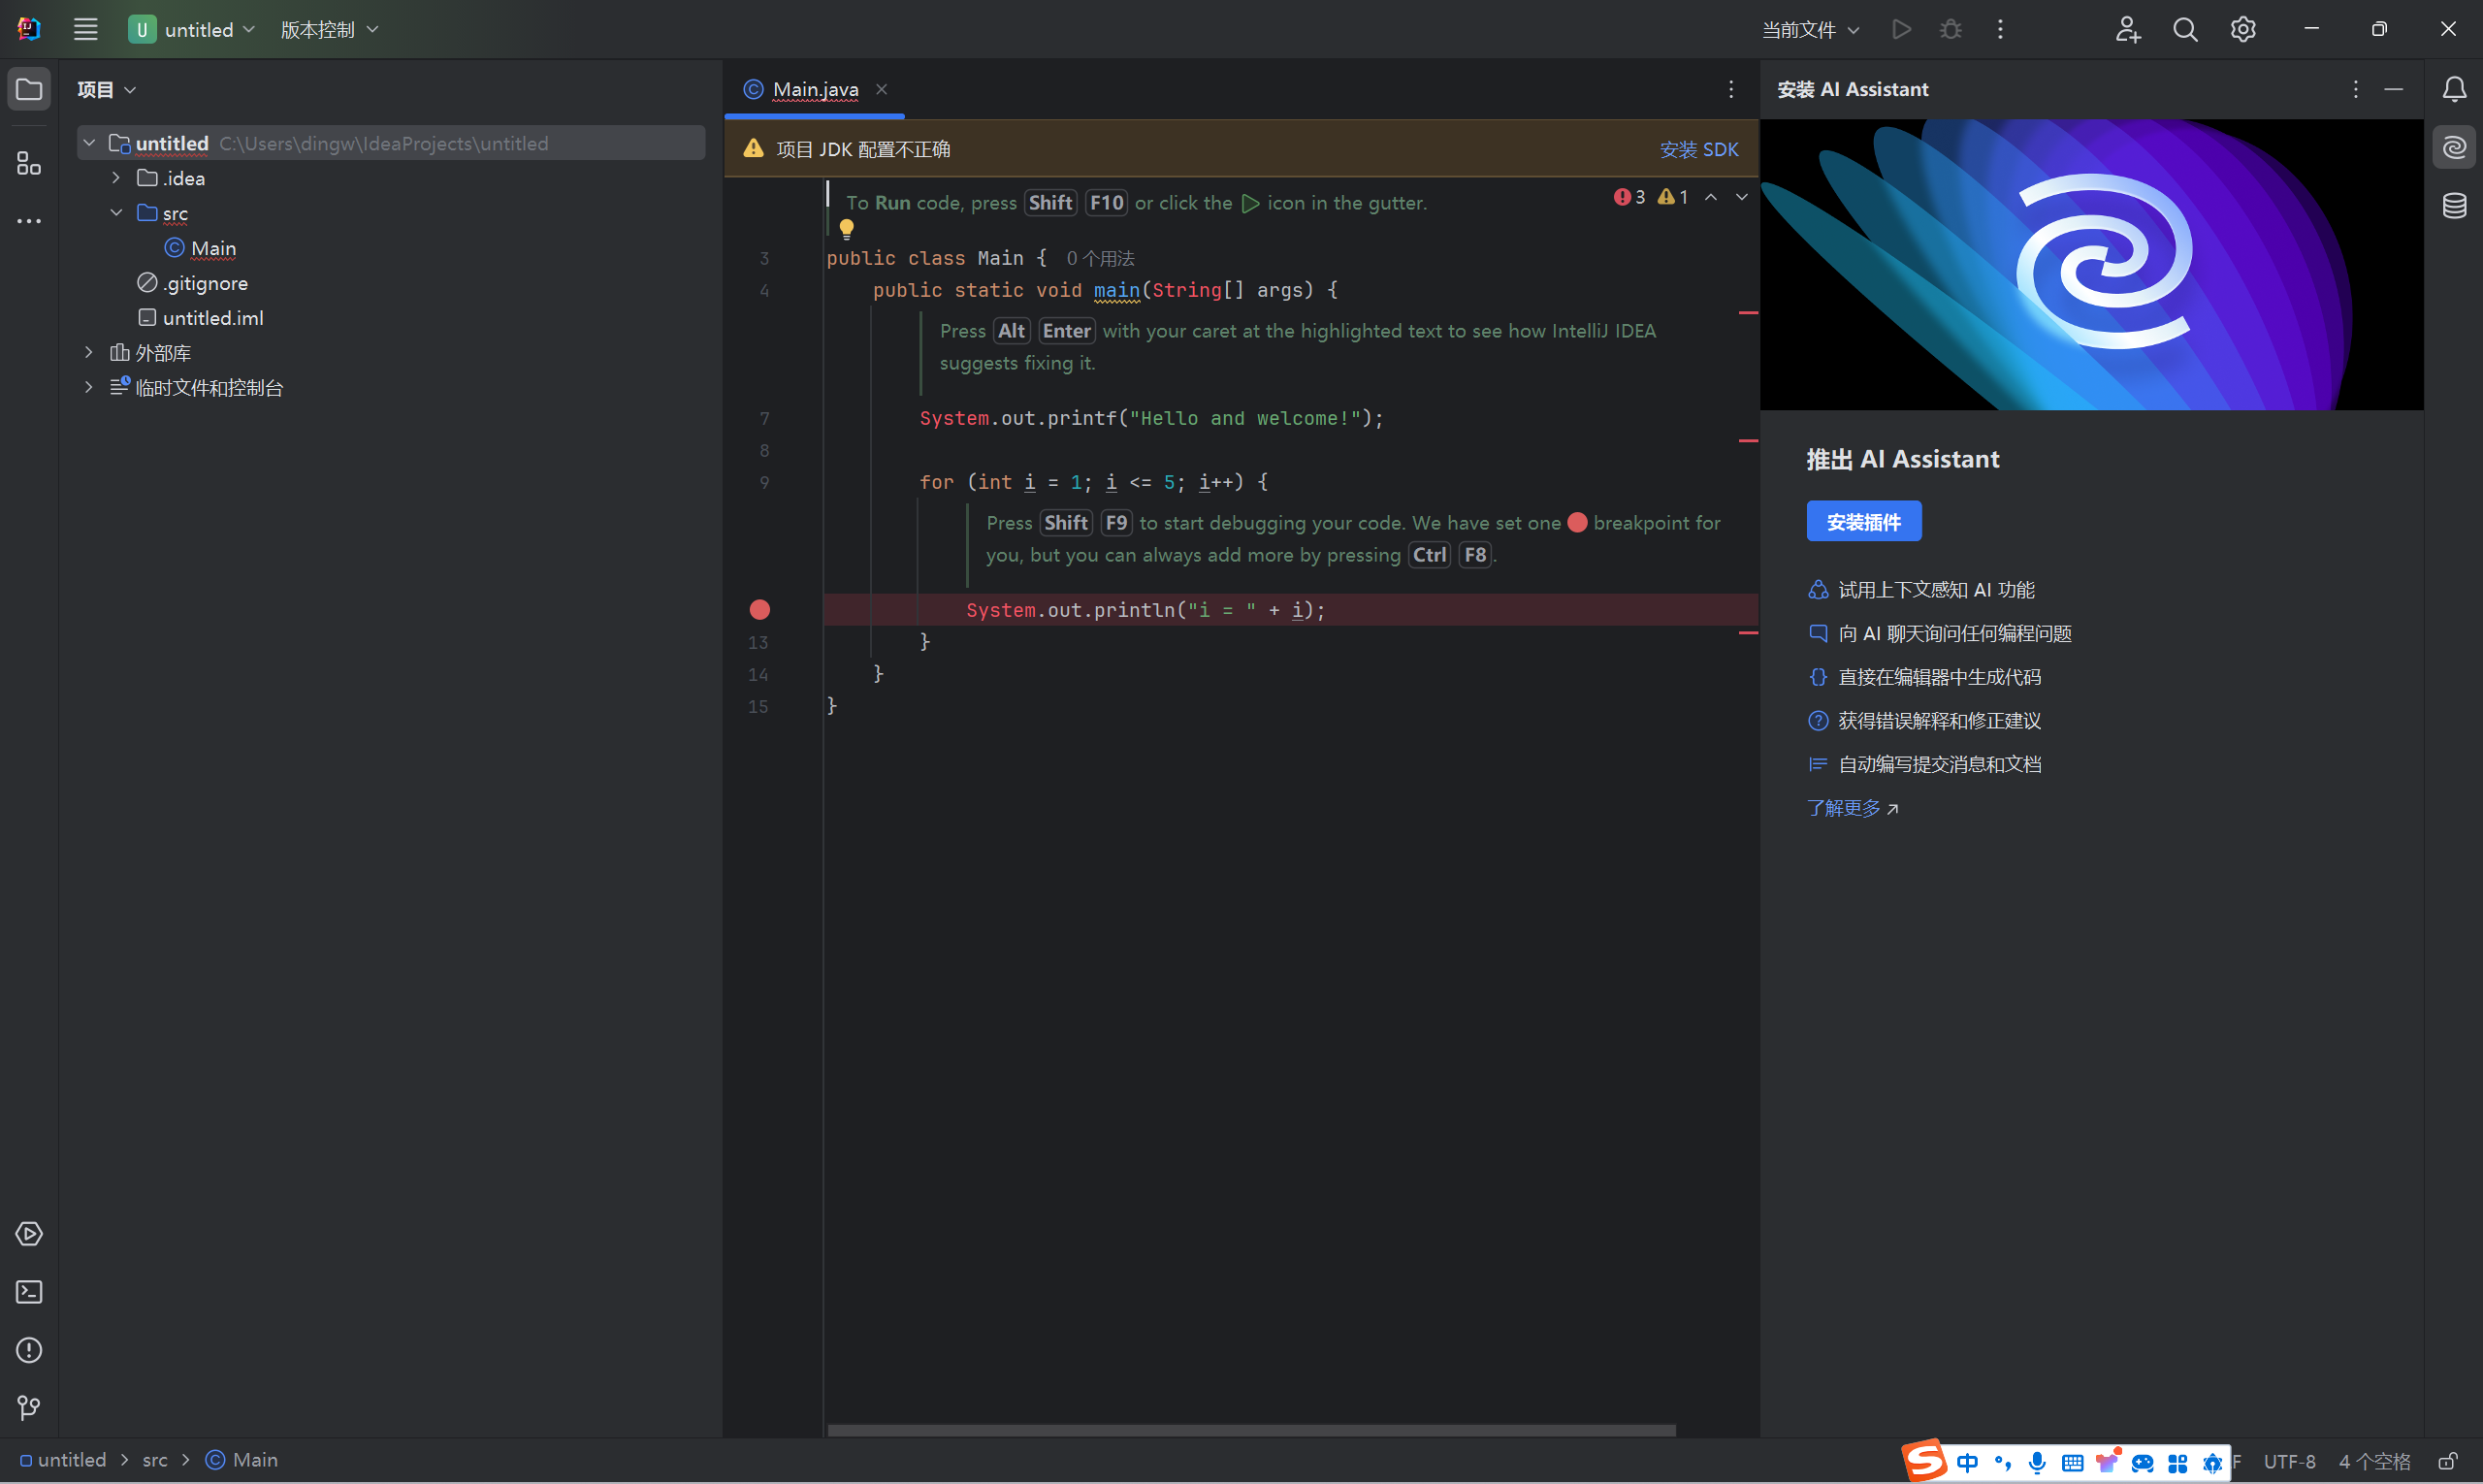Viewport: 2483px width, 1484px height.
Task: Click the quick-fix light bulb in the editor
Action: [846, 229]
